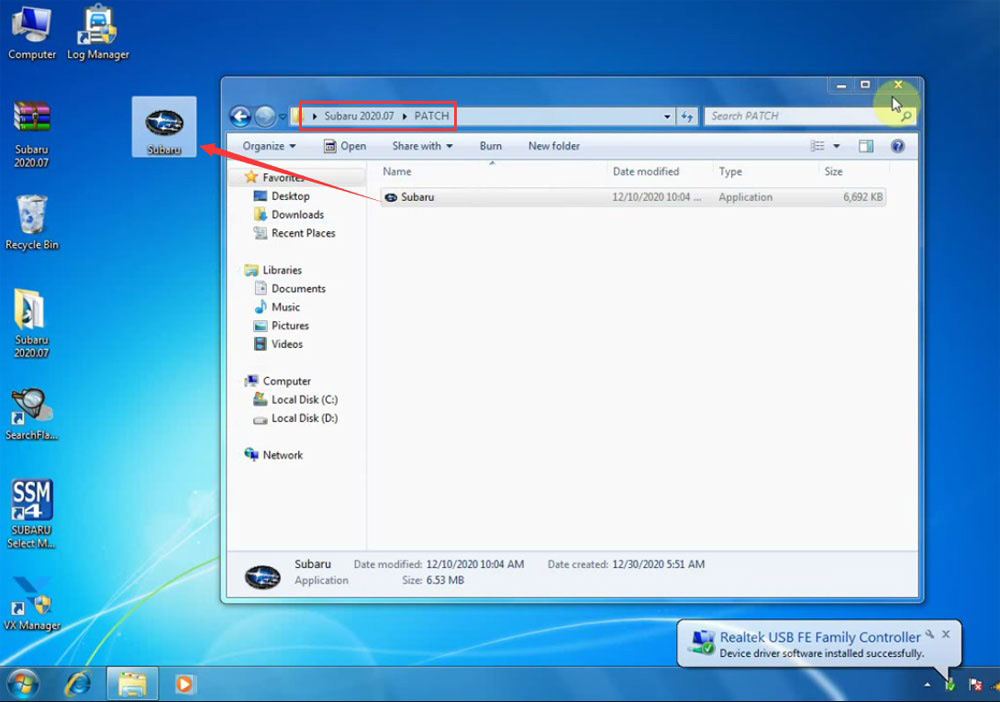
Task: Click the Change your view icon
Action: 817,146
